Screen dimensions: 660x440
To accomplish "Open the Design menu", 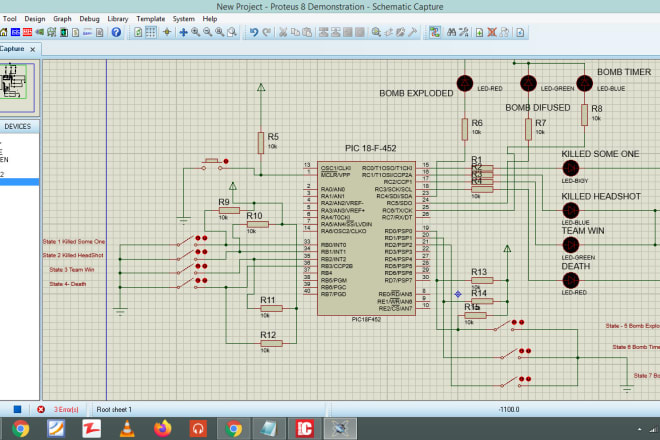I will tap(35, 19).
